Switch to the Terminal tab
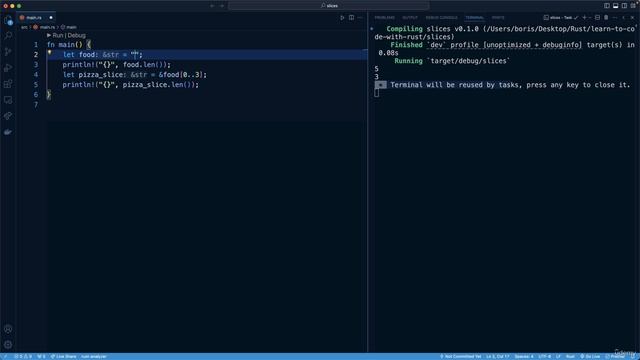 pyautogui.click(x=474, y=18)
